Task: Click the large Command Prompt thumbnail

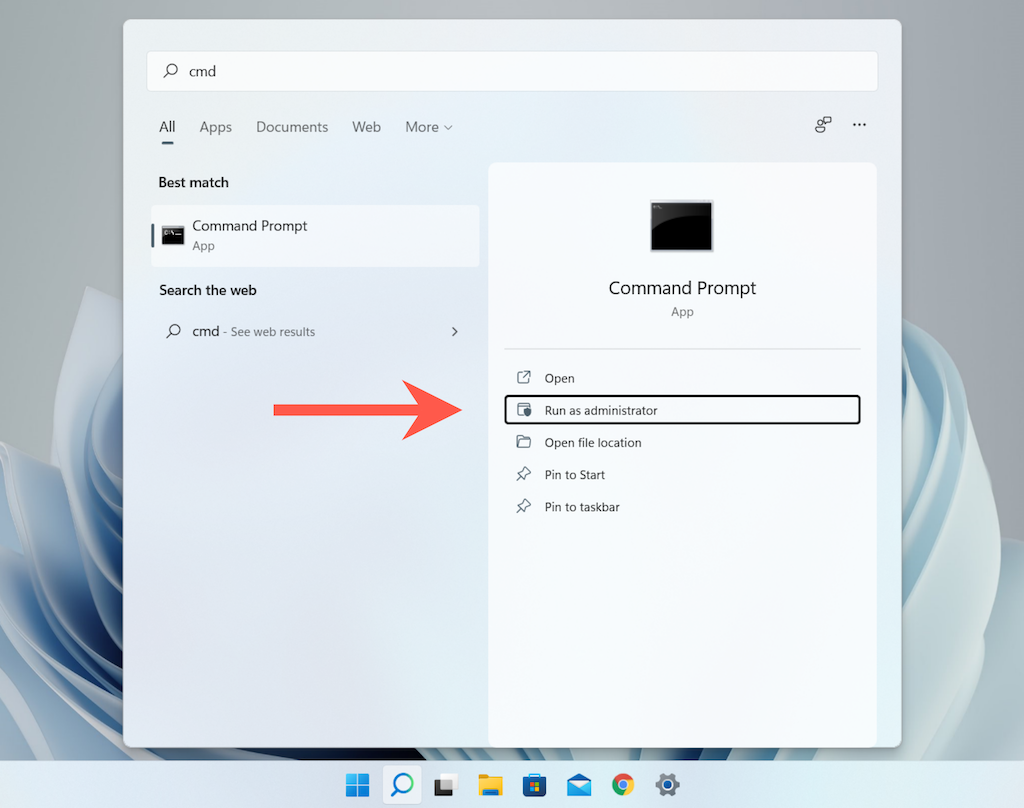Action: [681, 226]
